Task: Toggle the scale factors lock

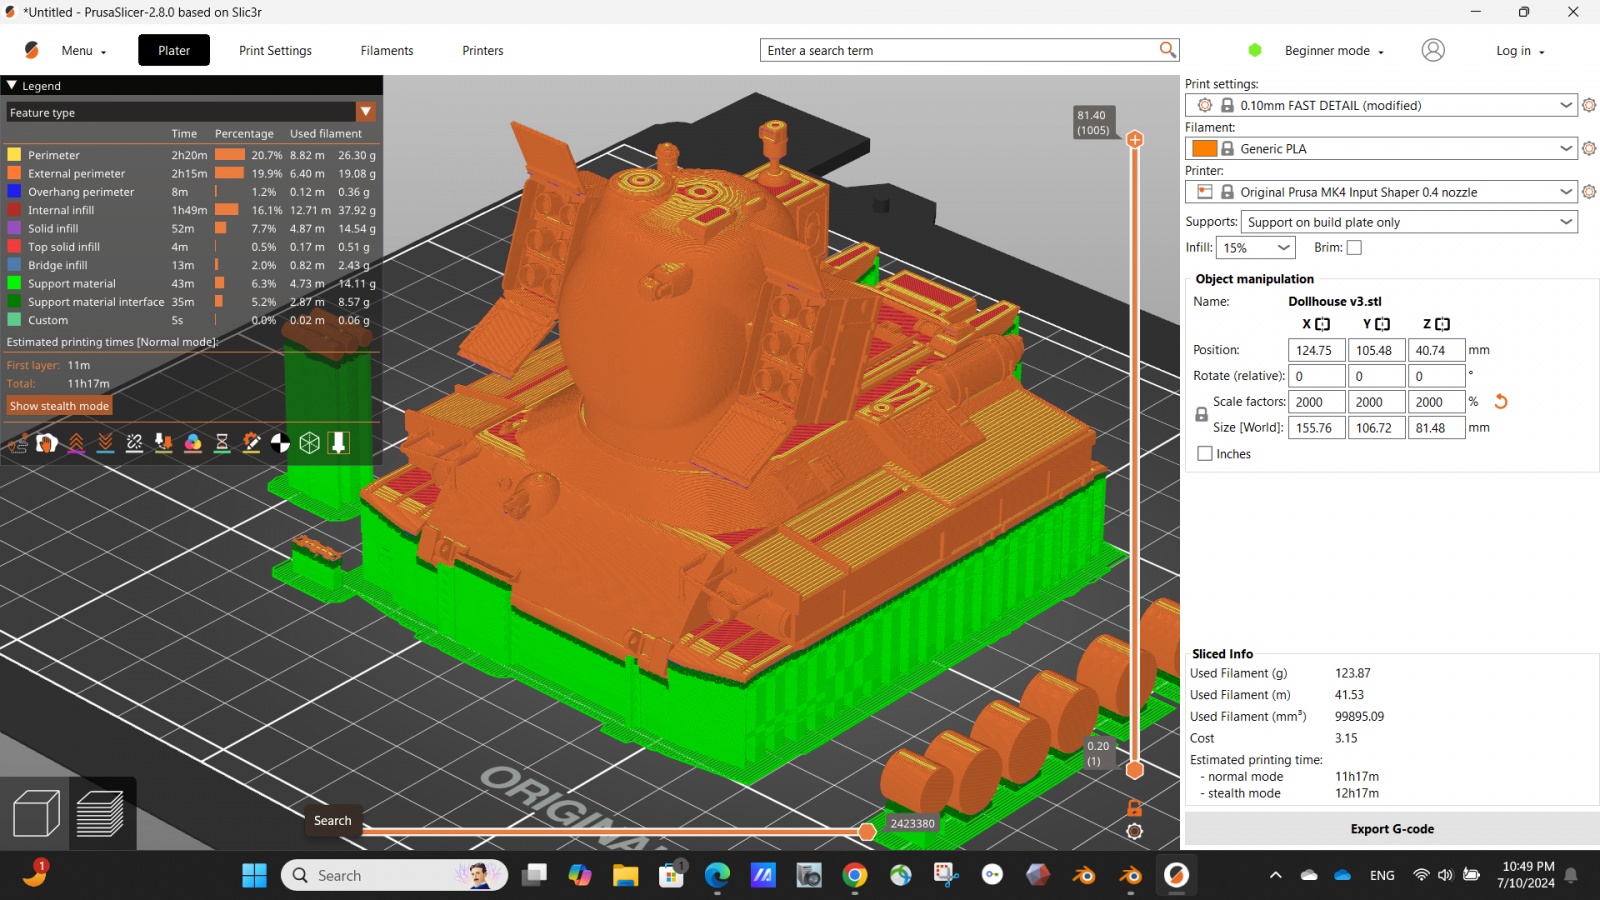Action: 1201,414
